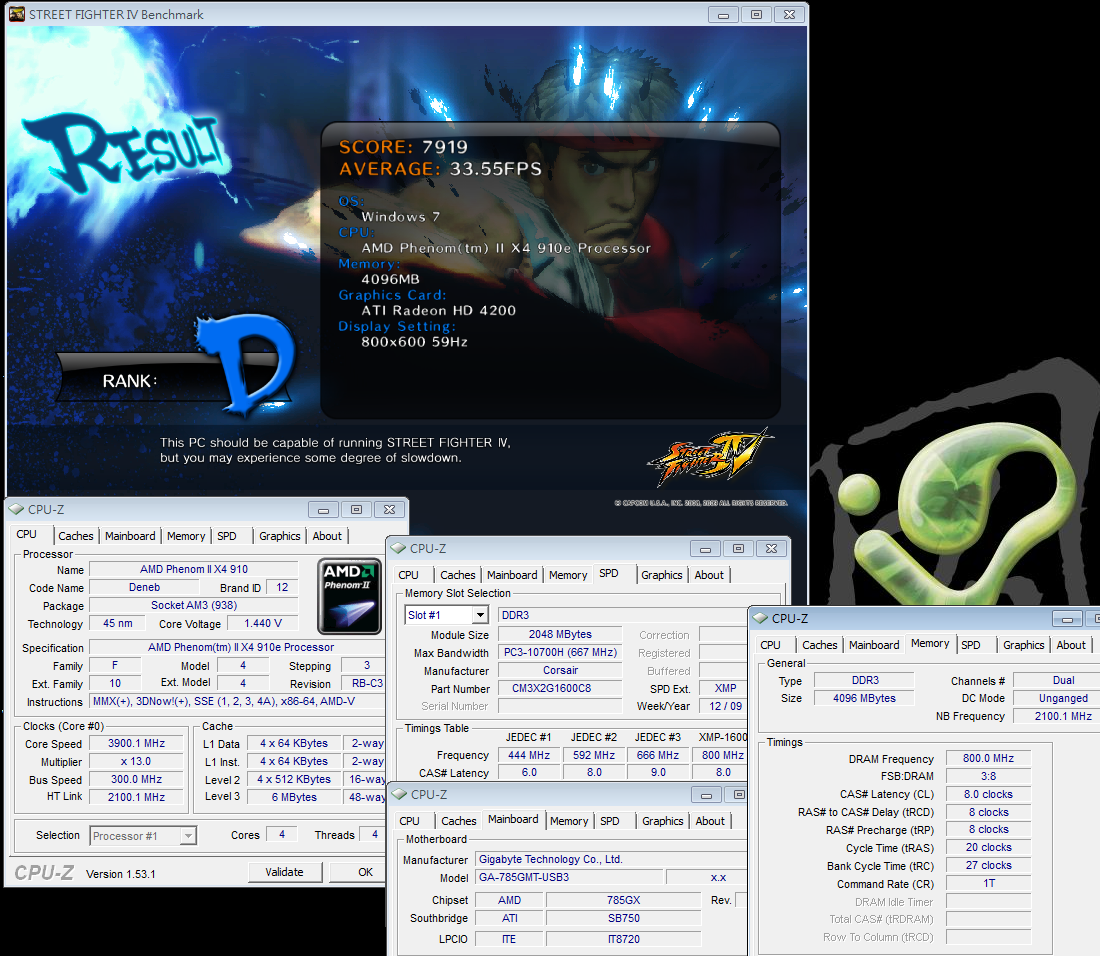The image size is (1100, 956).
Task: Click the southbridge value 'SB750'
Action: [x=624, y=918]
